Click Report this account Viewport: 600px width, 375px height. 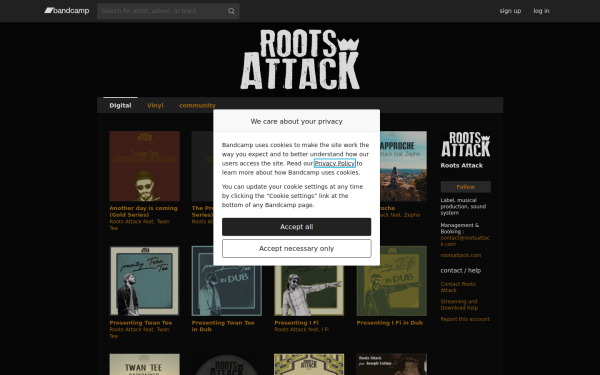pyautogui.click(x=465, y=319)
